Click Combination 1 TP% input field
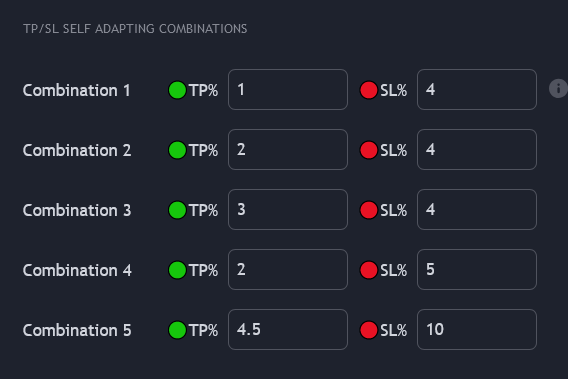 point(288,89)
